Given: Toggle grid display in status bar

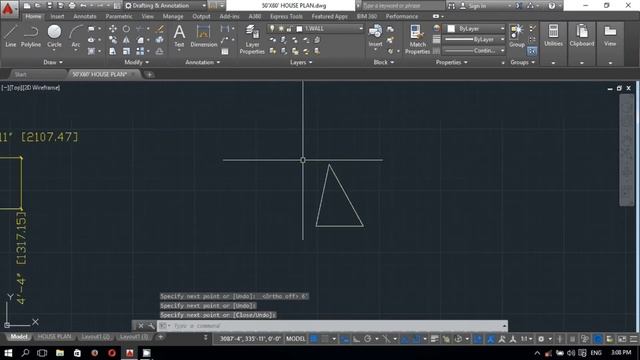Looking at the screenshot, I should [314, 339].
